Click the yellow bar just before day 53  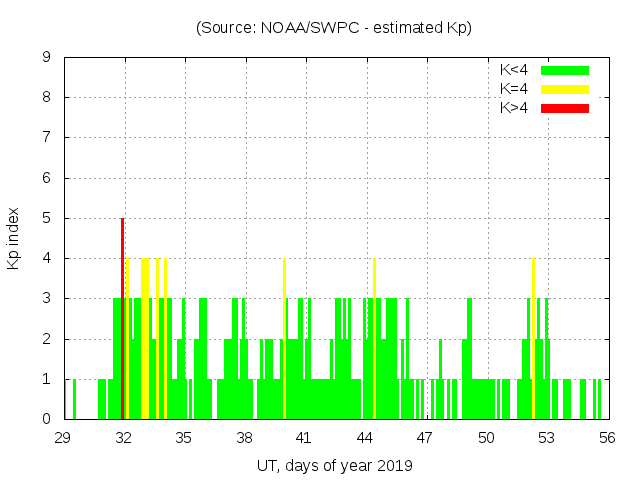(533, 340)
